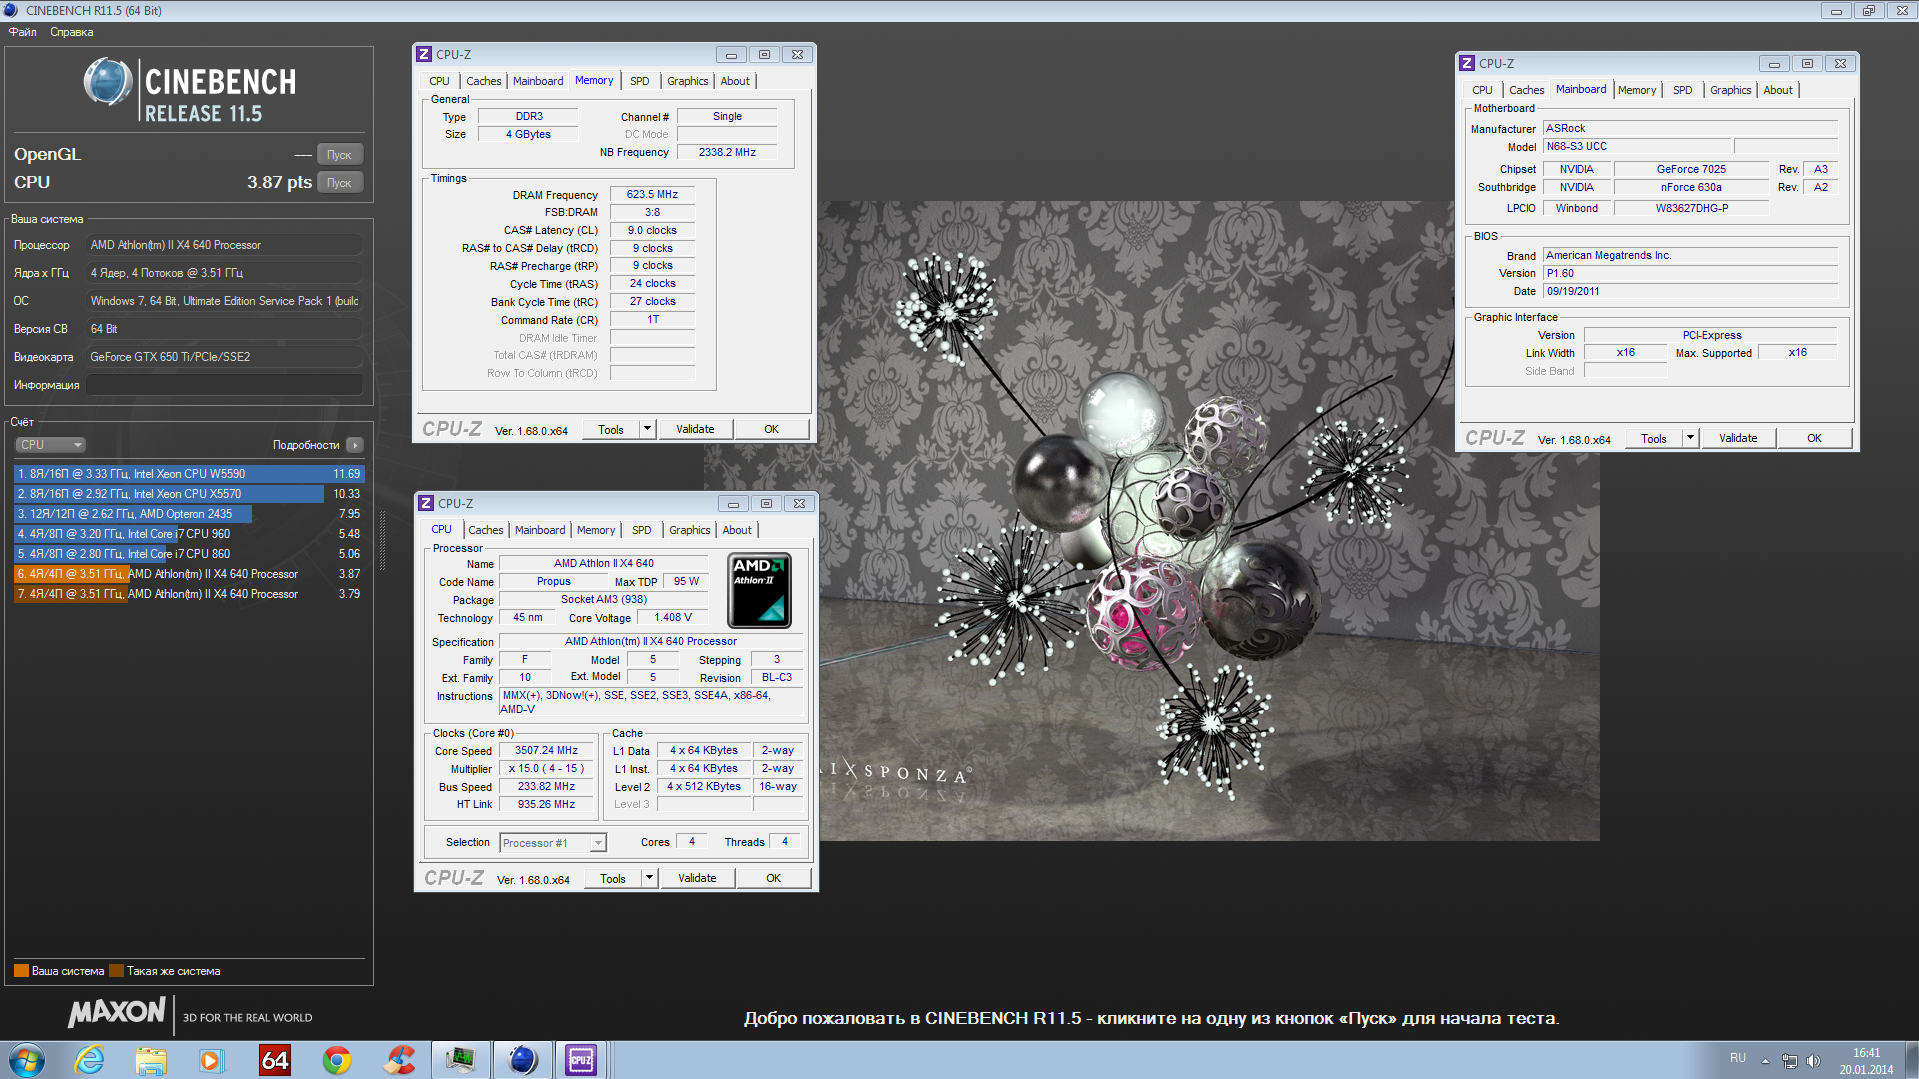This screenshot has height=1079, width=1919.
Task: Click the Cinebench sphere logo
Action: [x=108, y=82]
